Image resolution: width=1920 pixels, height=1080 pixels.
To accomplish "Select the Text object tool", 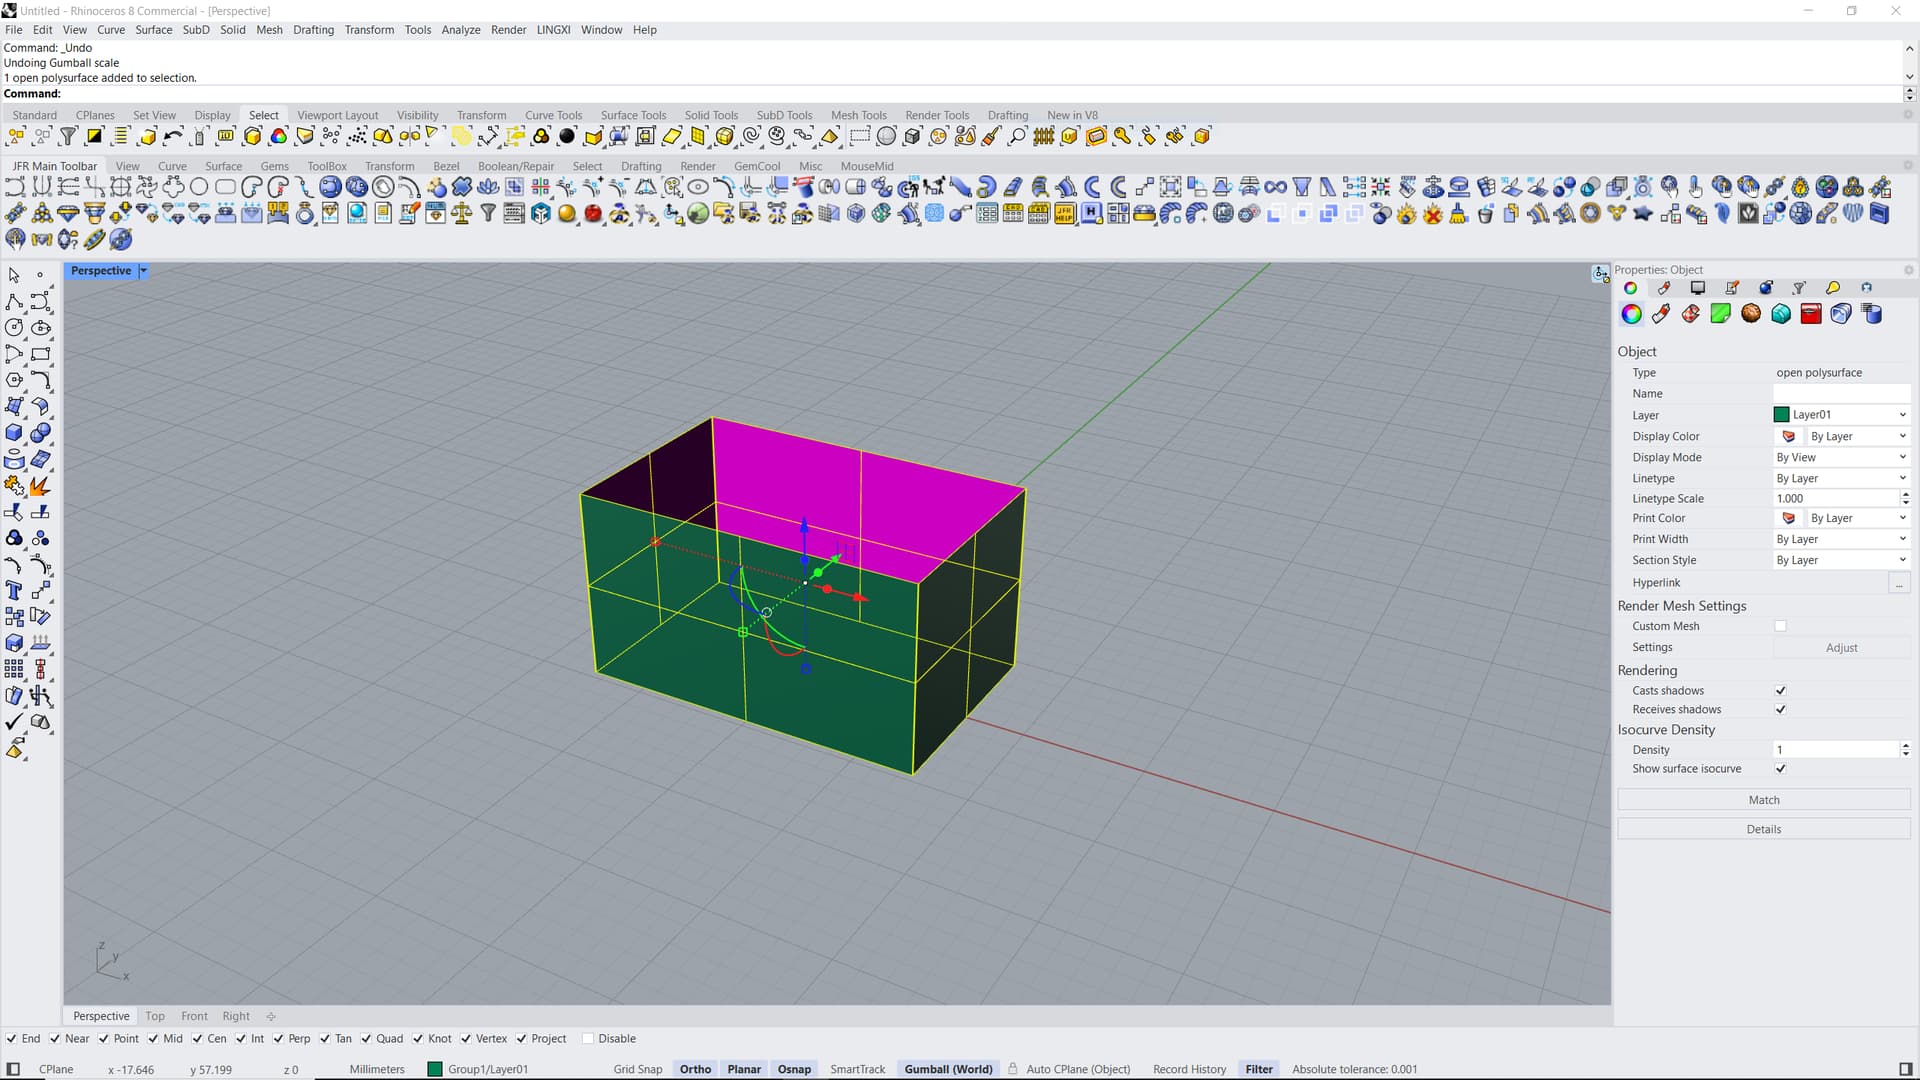I will click(x=14, y=590).
